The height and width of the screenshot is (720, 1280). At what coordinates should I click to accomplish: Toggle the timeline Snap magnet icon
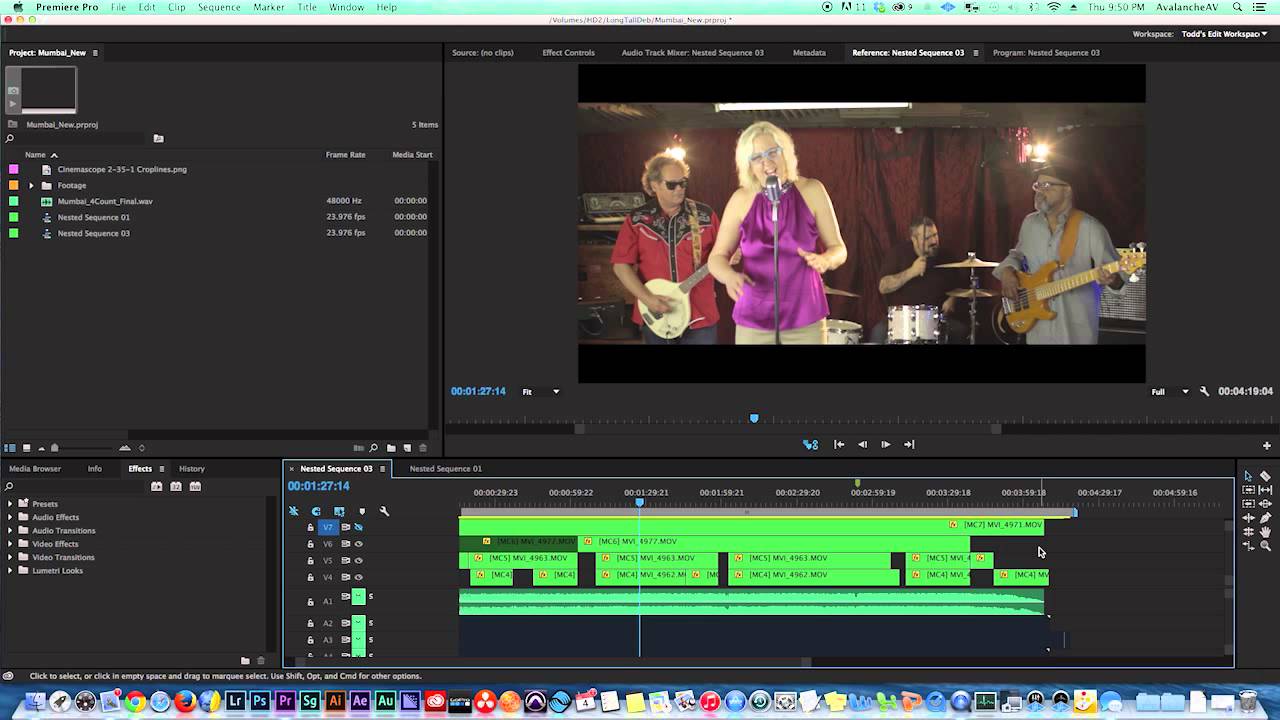coord(316,511)
